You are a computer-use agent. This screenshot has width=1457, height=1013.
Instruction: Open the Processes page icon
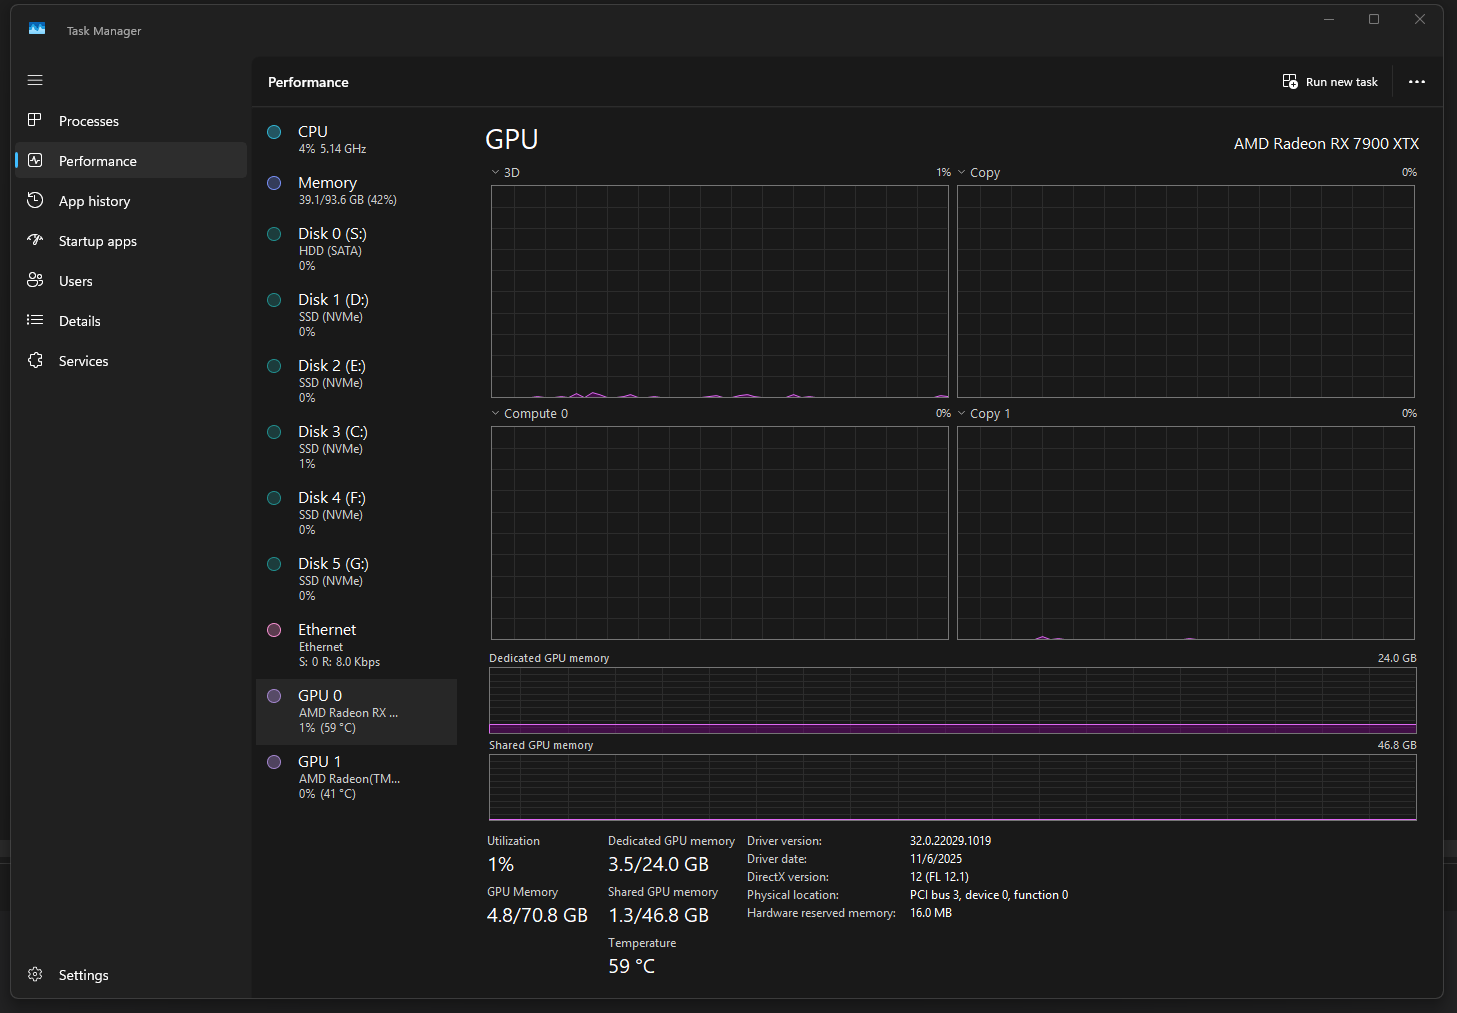(x=35, y=120)
